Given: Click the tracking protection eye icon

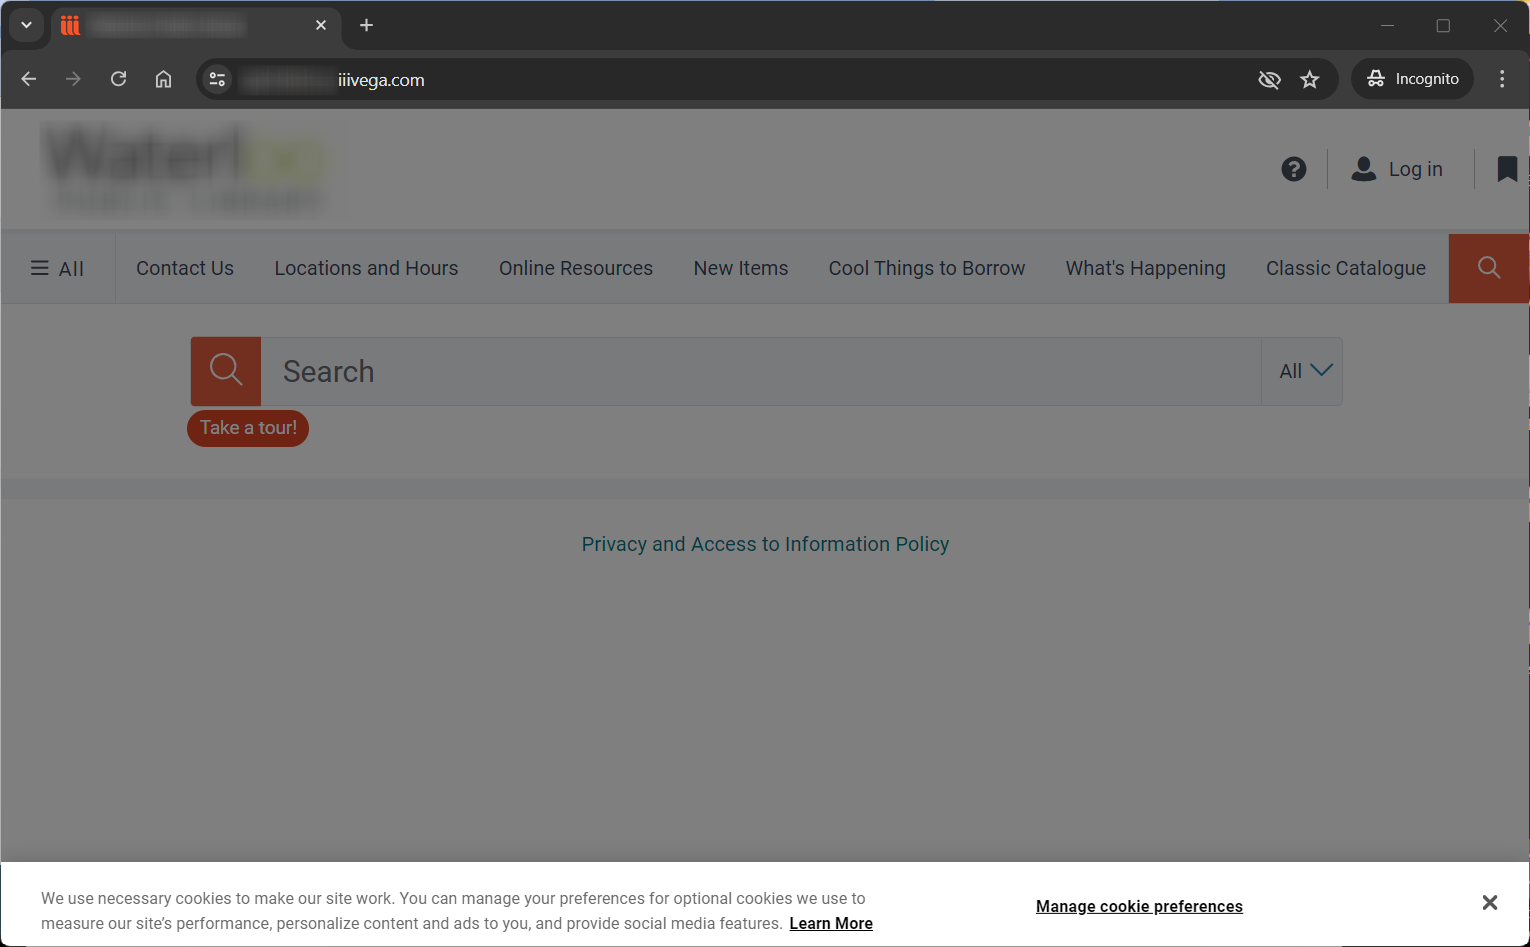Looking at the screenshot, I should (1269, 80).
